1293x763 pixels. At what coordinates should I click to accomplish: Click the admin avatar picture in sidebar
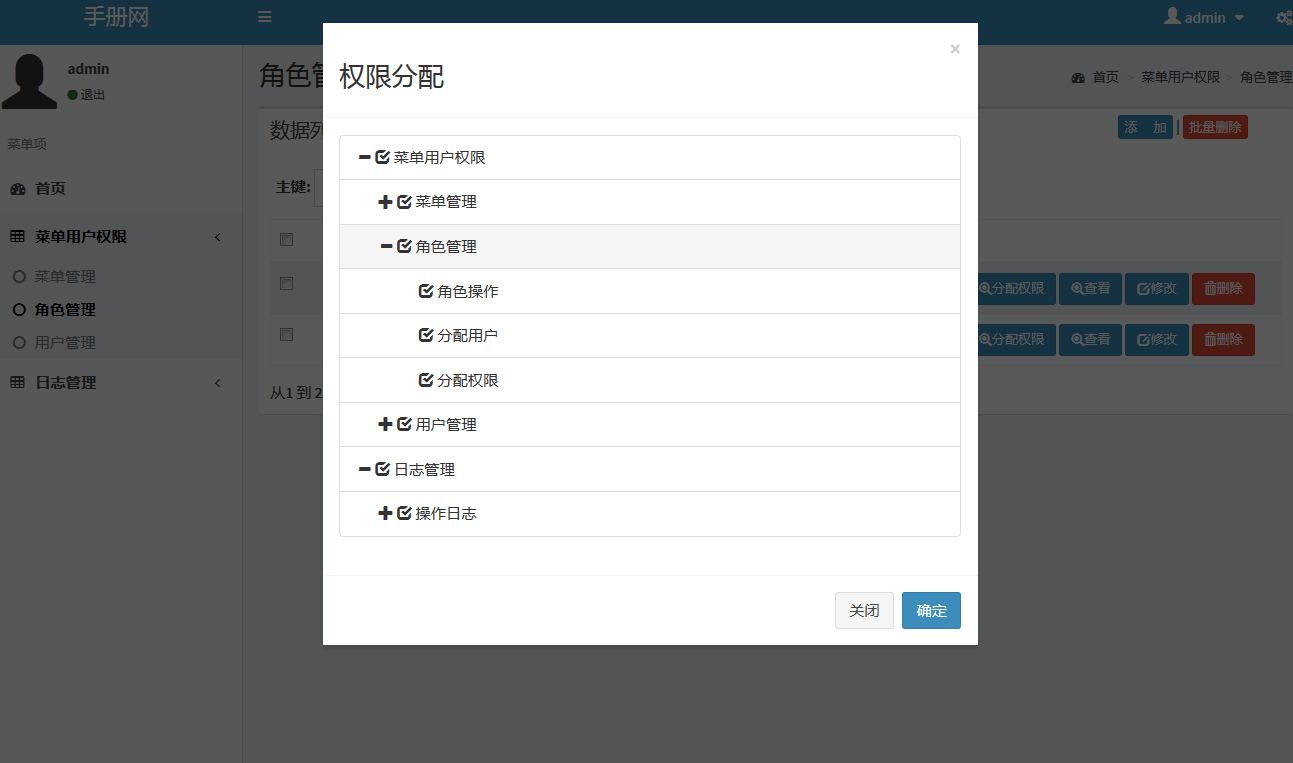pyautogui.click(x=30, y=81)
